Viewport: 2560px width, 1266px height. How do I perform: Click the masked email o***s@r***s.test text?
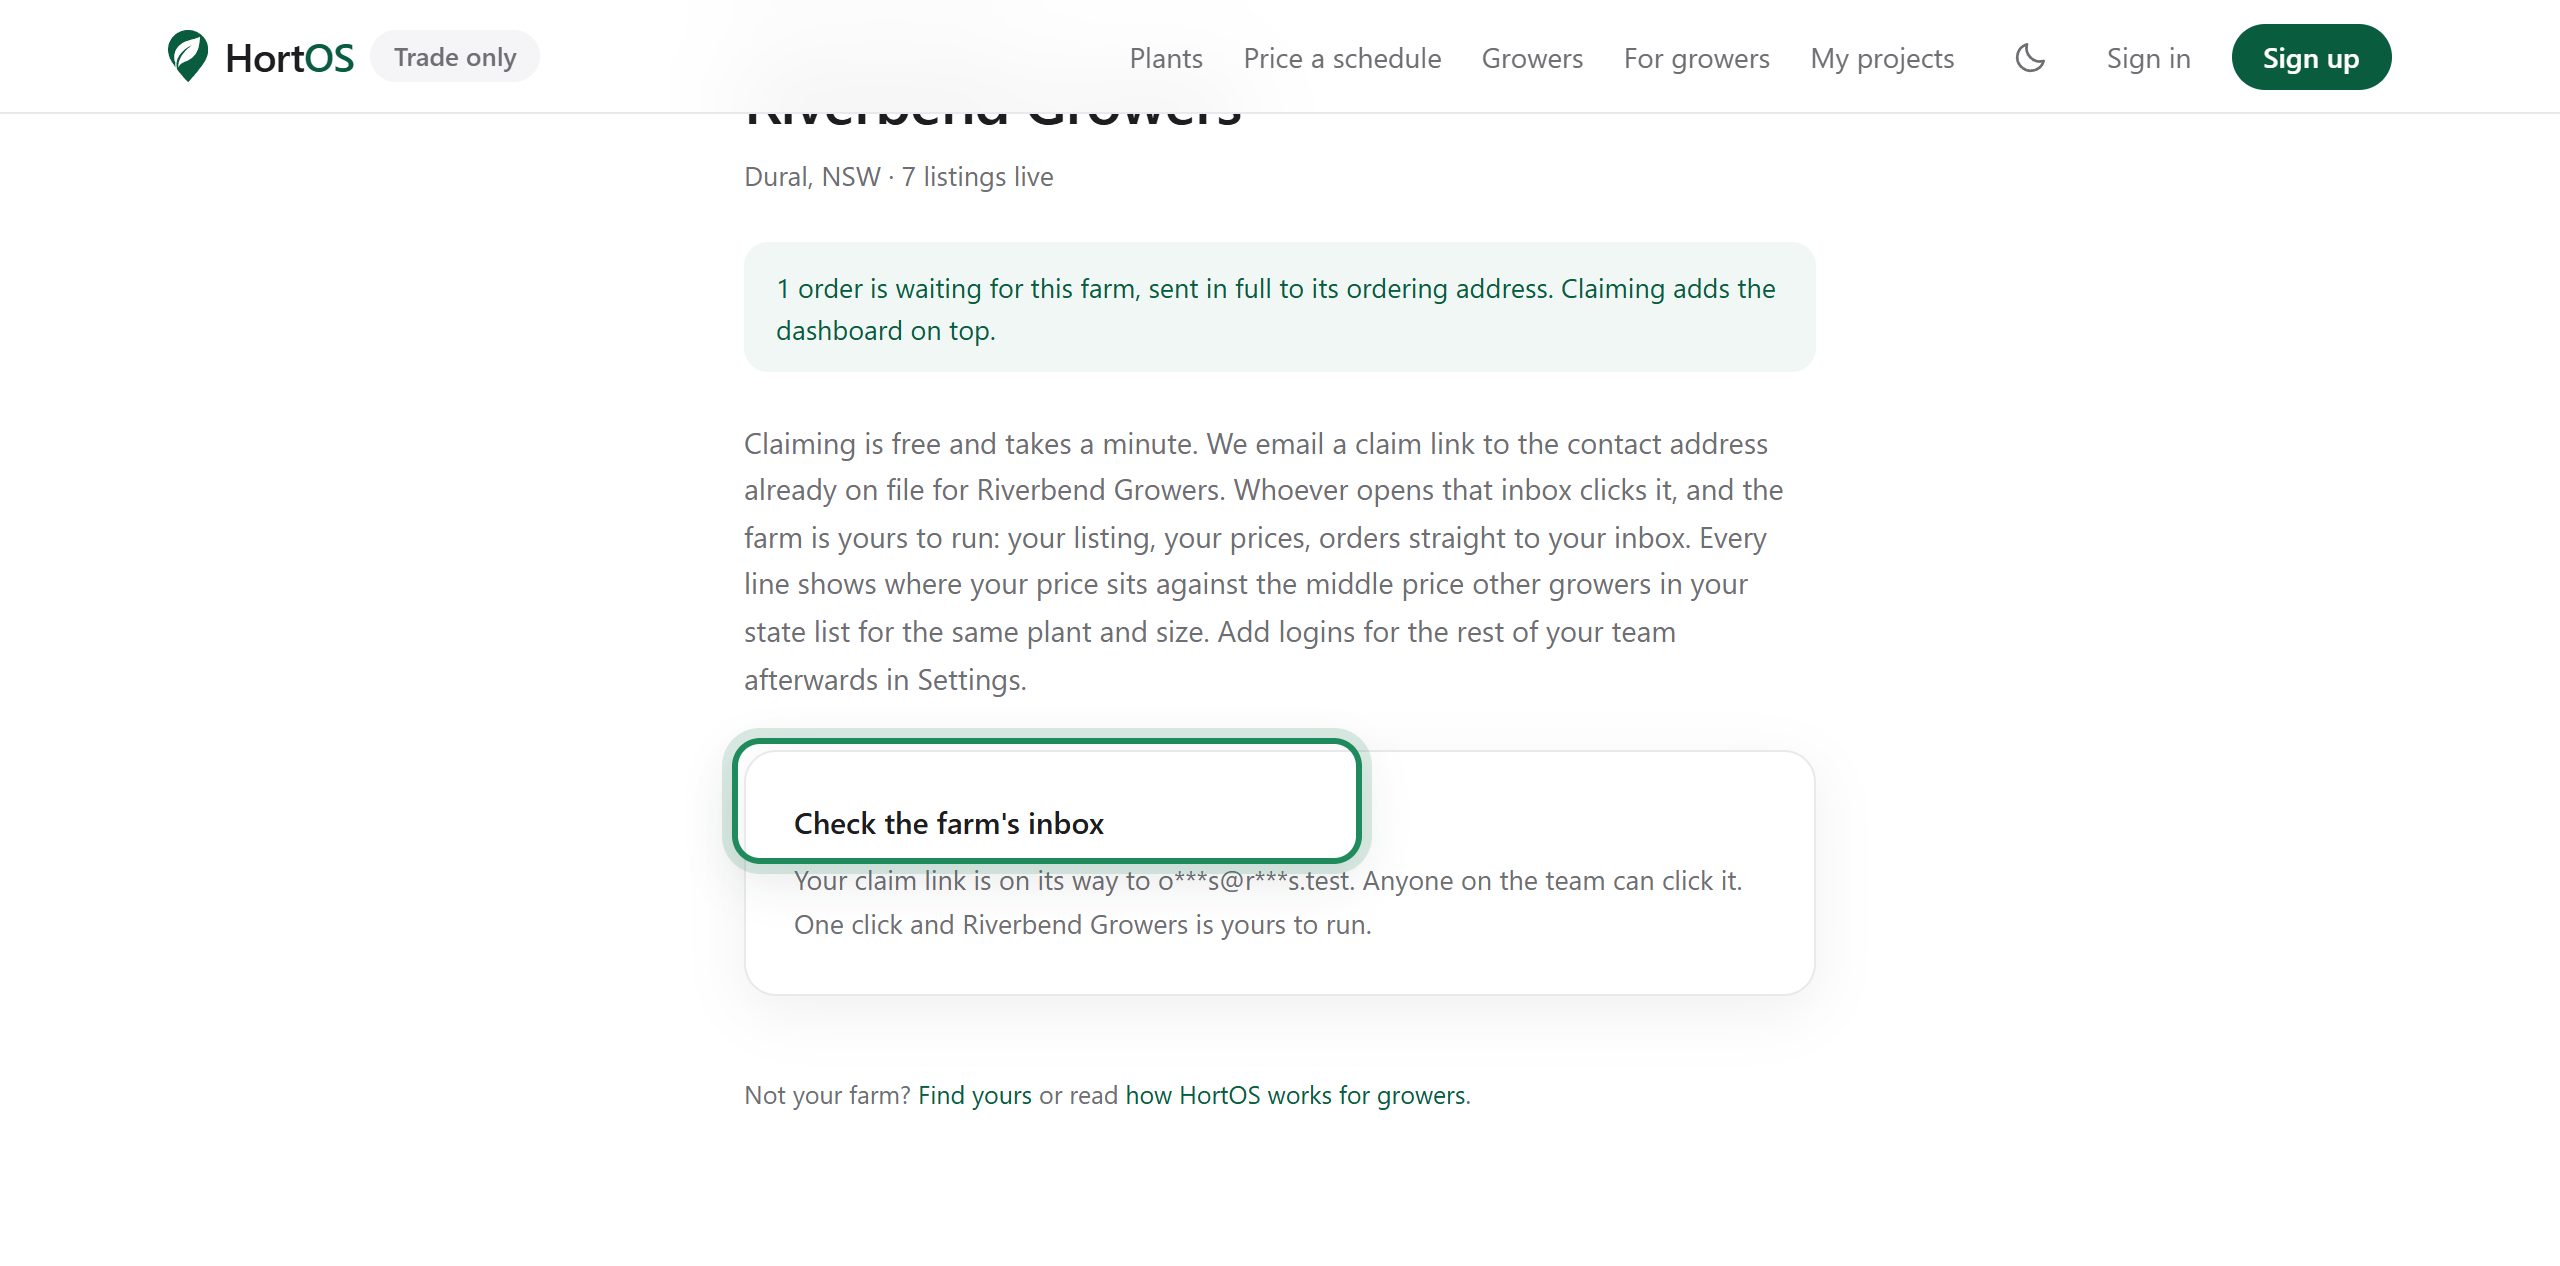click(x=1254, y=881)
